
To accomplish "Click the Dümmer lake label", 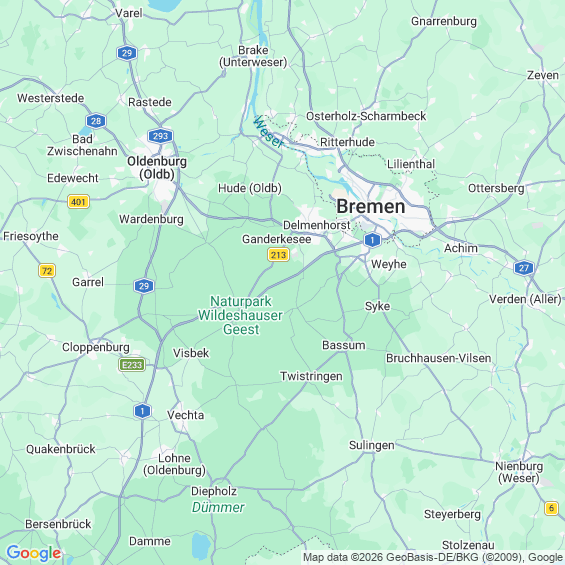I will point(218,507).
